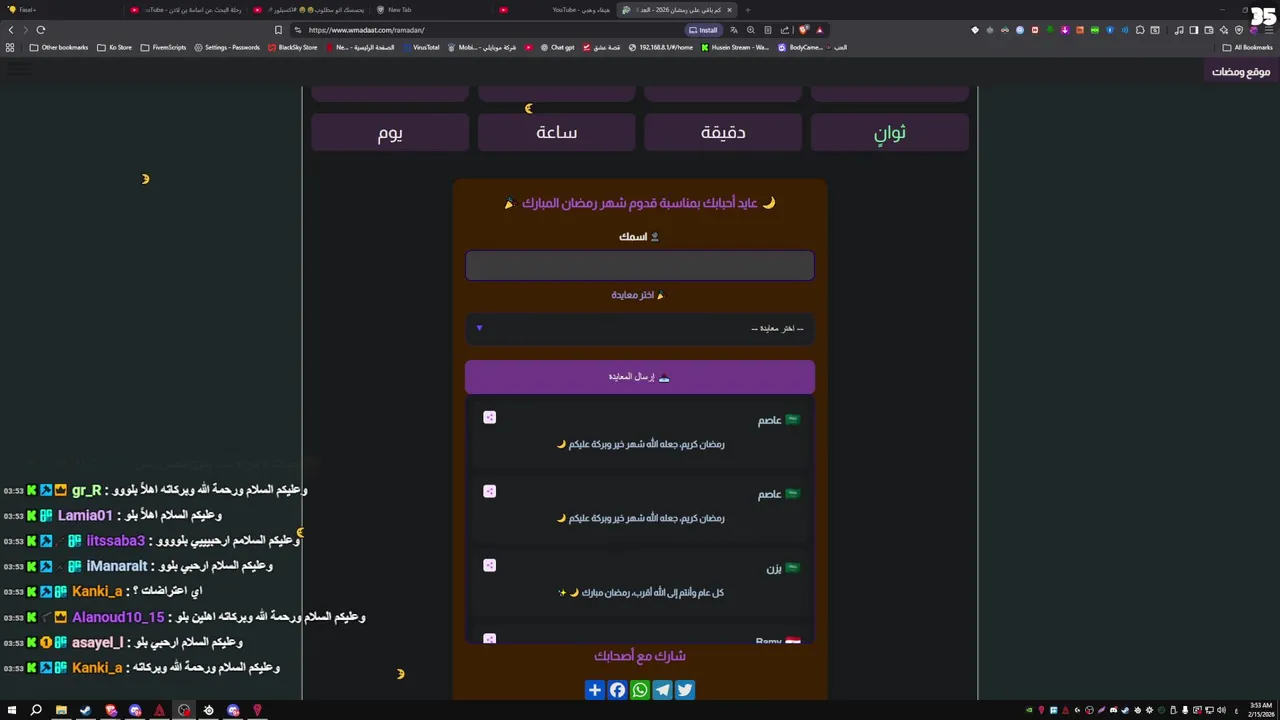
Task: Open the Ko Store bookmark
Action: pos(115,47)
